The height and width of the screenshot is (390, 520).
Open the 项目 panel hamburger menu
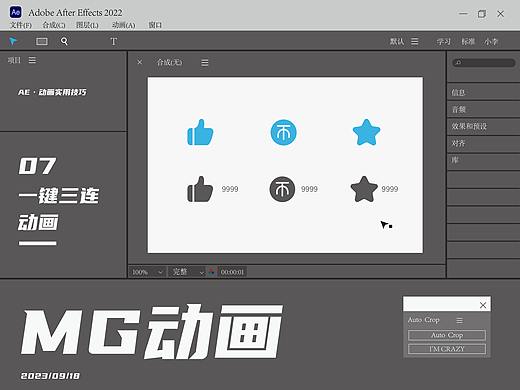point(32,60)
